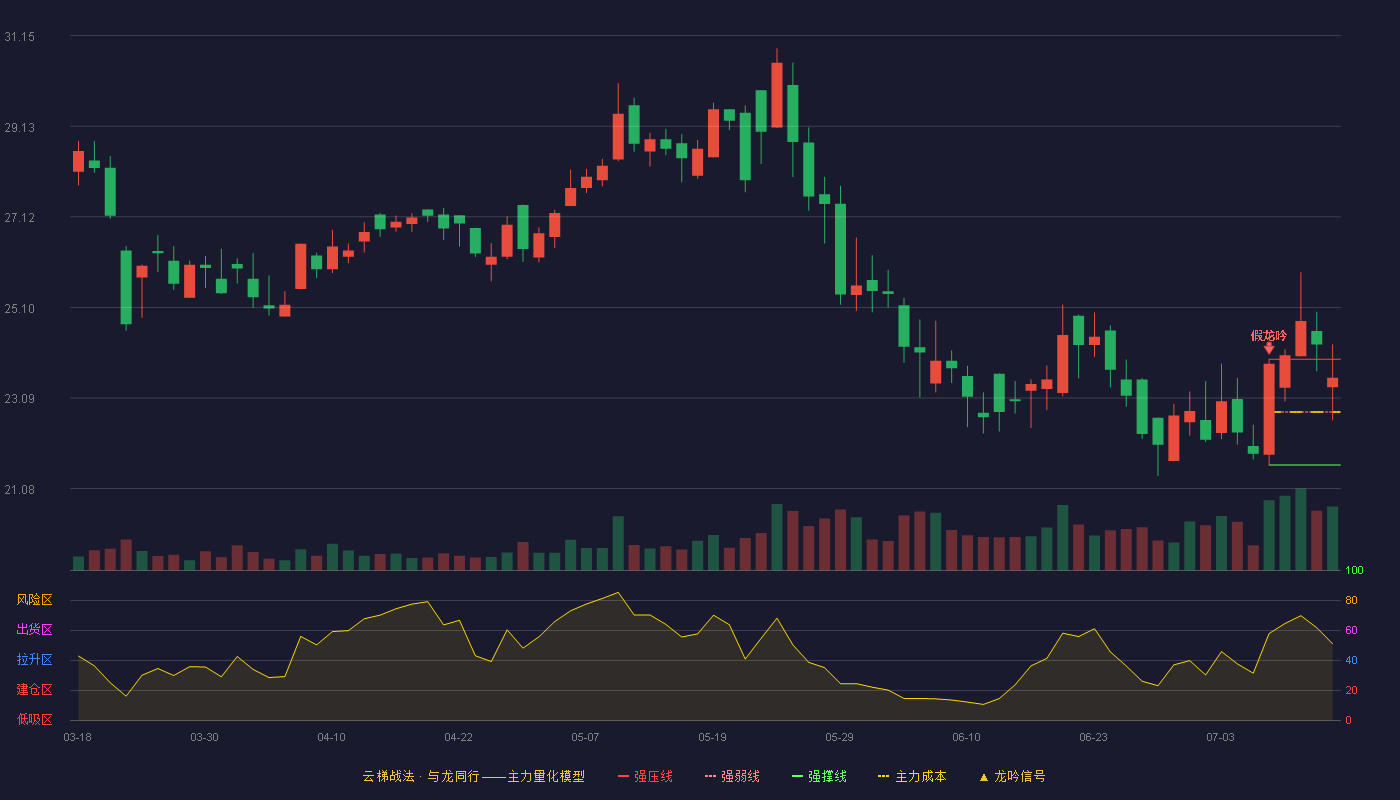Click the 31.15 price axis label
1400x800 pixels.
19,37
